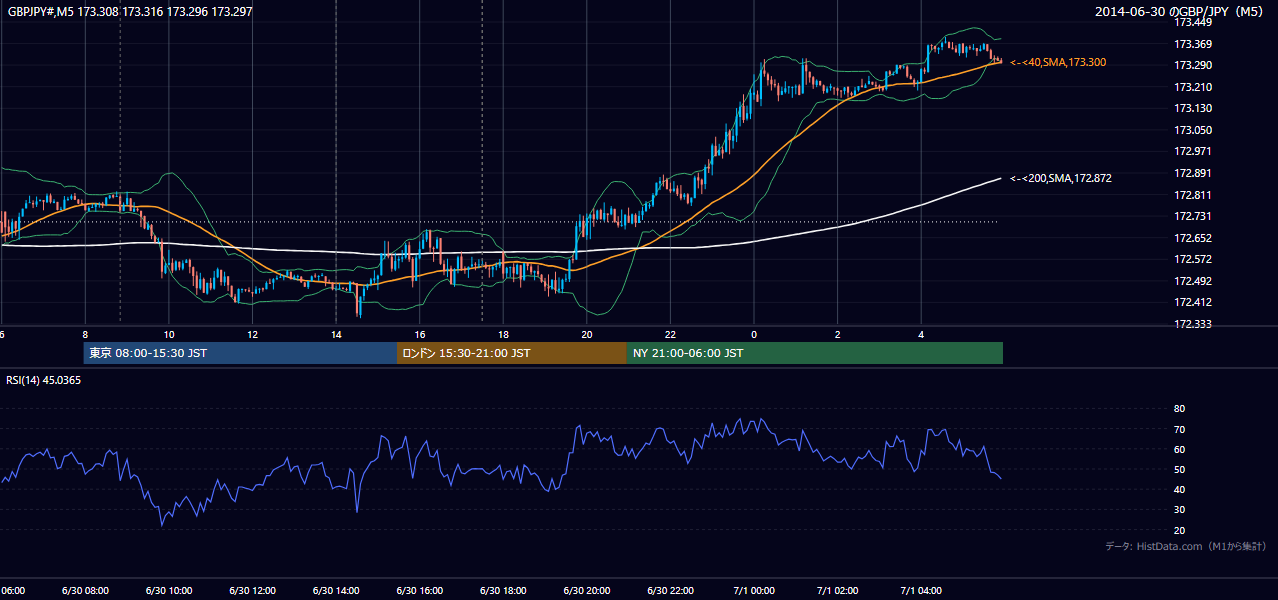Image resolution: width=1278 pixels, height=600 pixels.
Task: Click hour tick 8 under the price chart
Action: coord(85,334)
